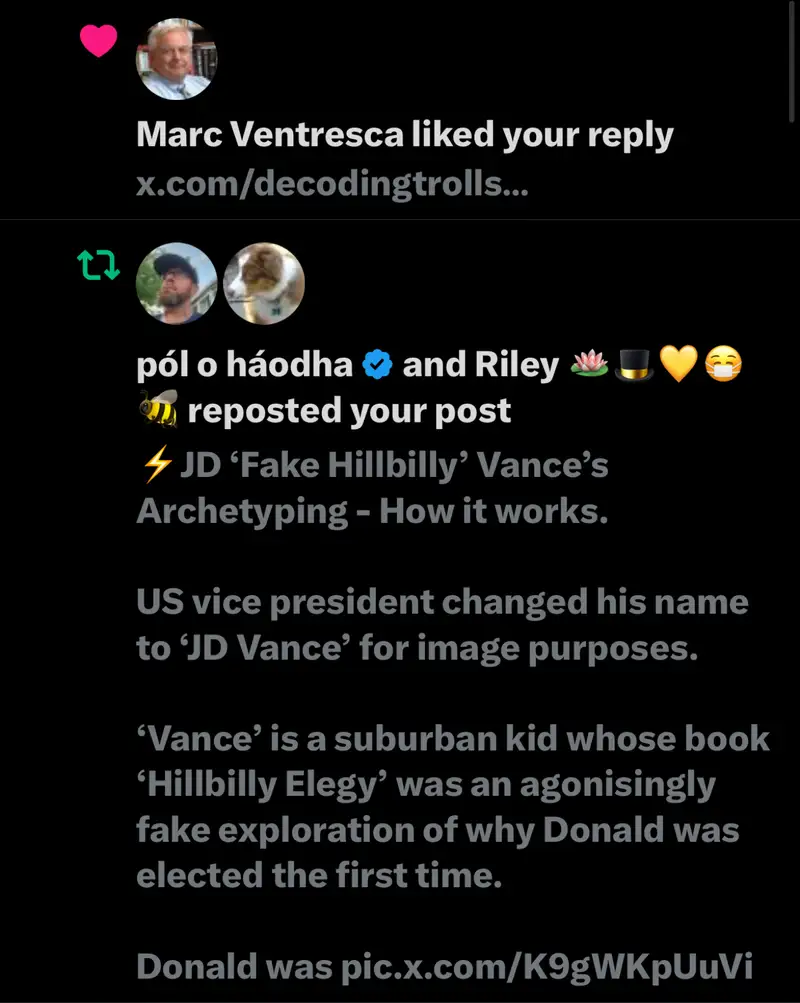Click the bee emoji before 'reposted your post'
800x1003 pixels.
pyautogui.click(x=157, y=410)
